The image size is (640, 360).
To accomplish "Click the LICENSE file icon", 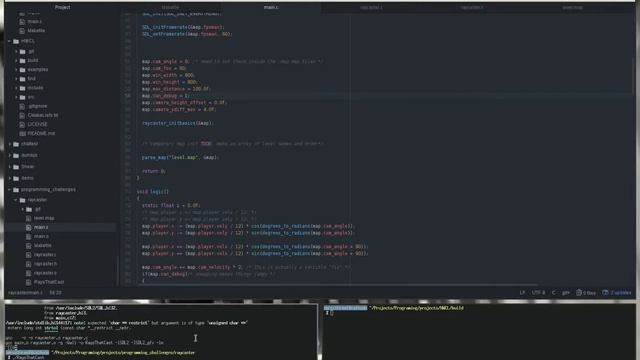I will tap(22, 124).
